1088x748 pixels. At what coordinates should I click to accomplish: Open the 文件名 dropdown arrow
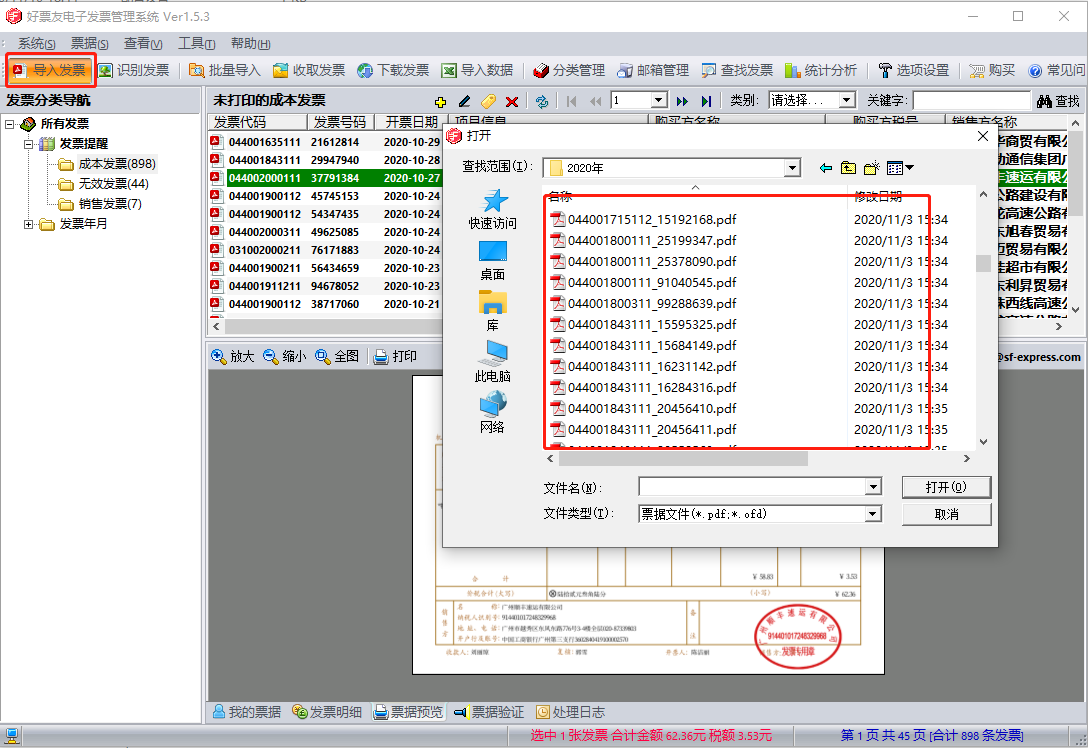(874, 487)
